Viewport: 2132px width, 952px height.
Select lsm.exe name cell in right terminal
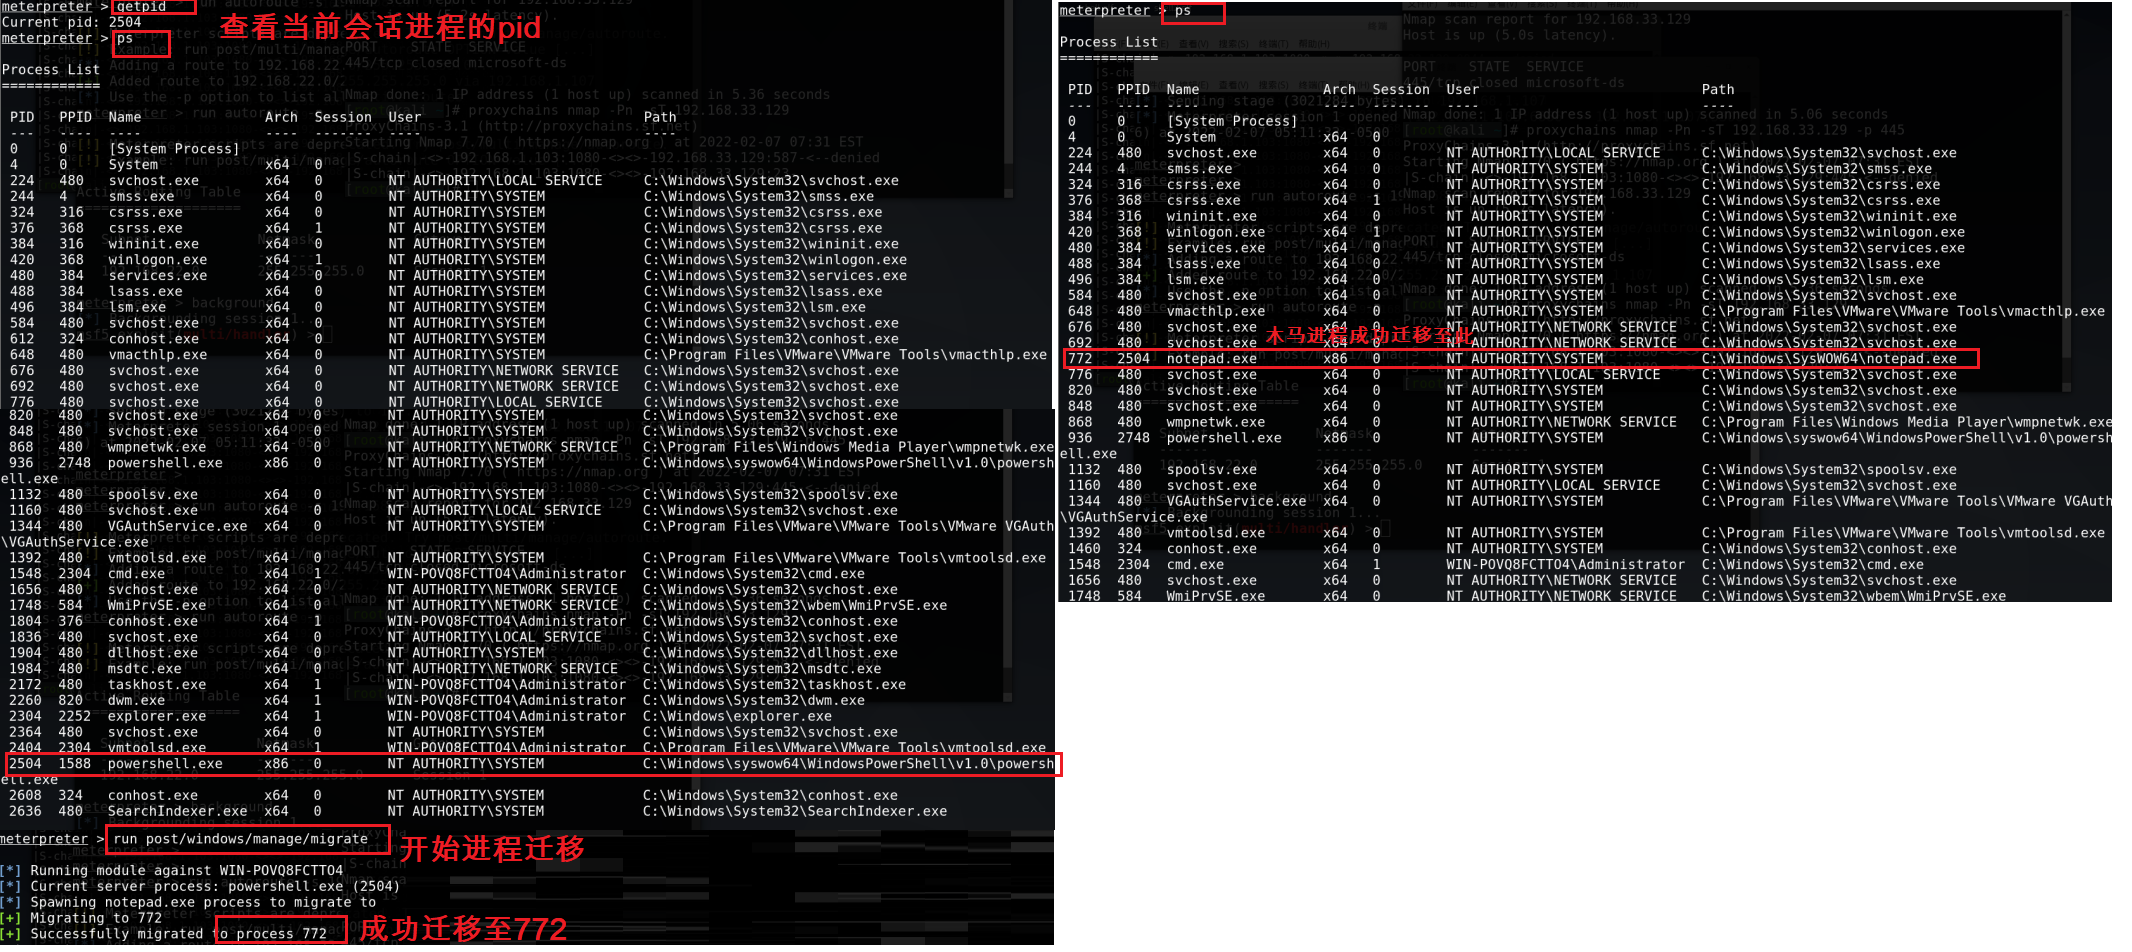1195,280
